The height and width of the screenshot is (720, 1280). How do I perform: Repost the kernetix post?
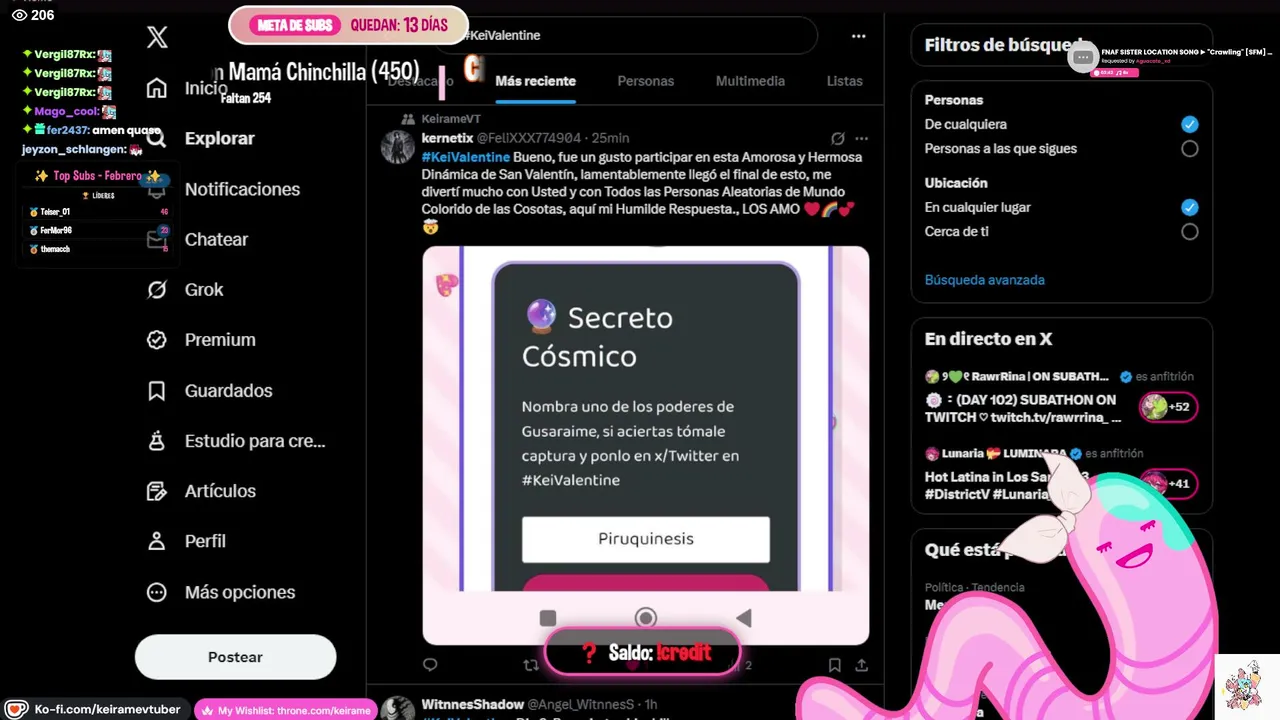(531, 665)
